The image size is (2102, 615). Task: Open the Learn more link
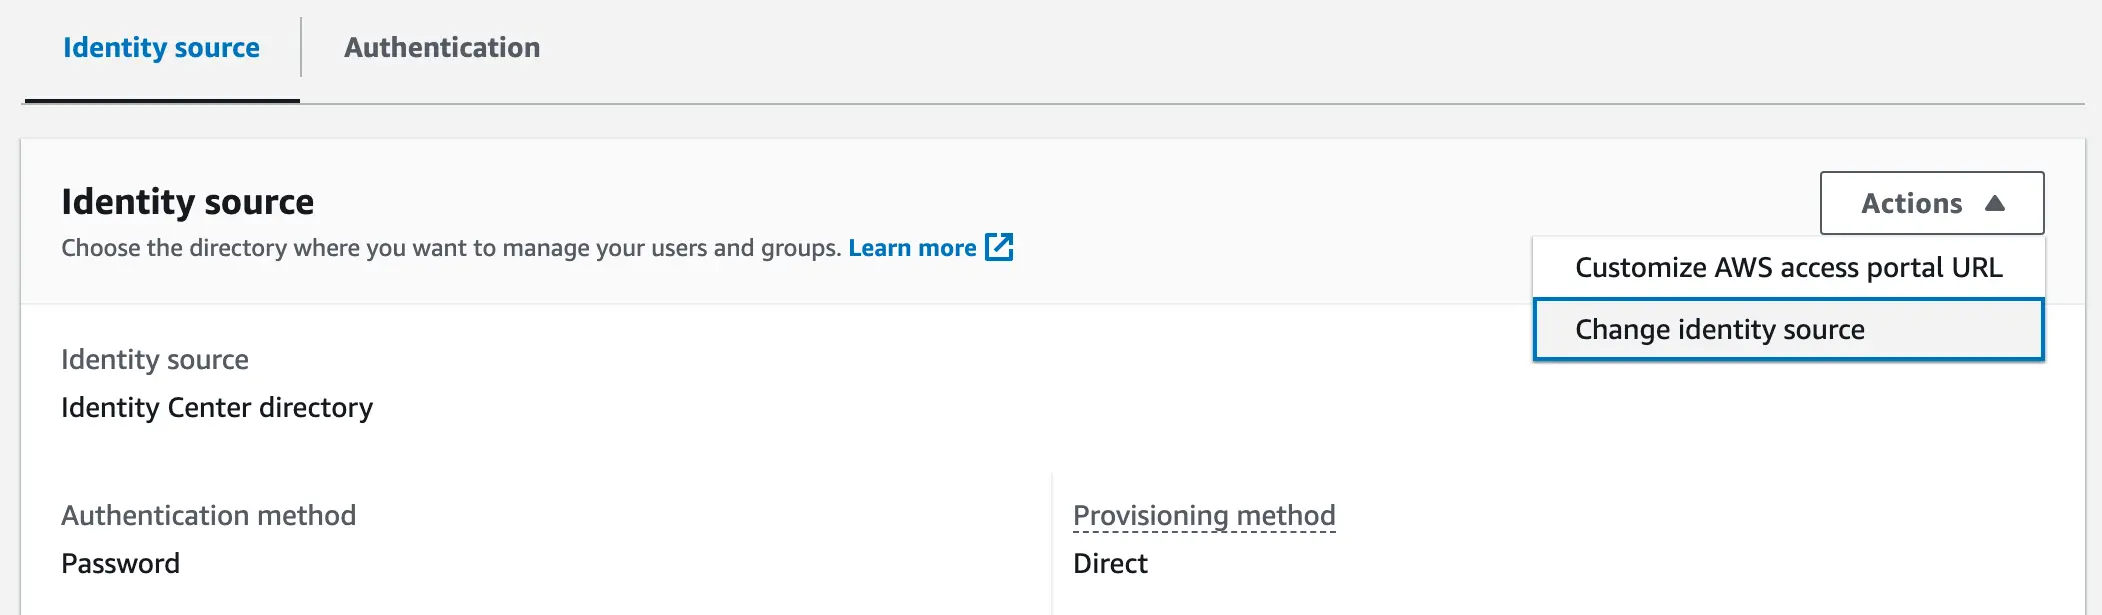912,248
